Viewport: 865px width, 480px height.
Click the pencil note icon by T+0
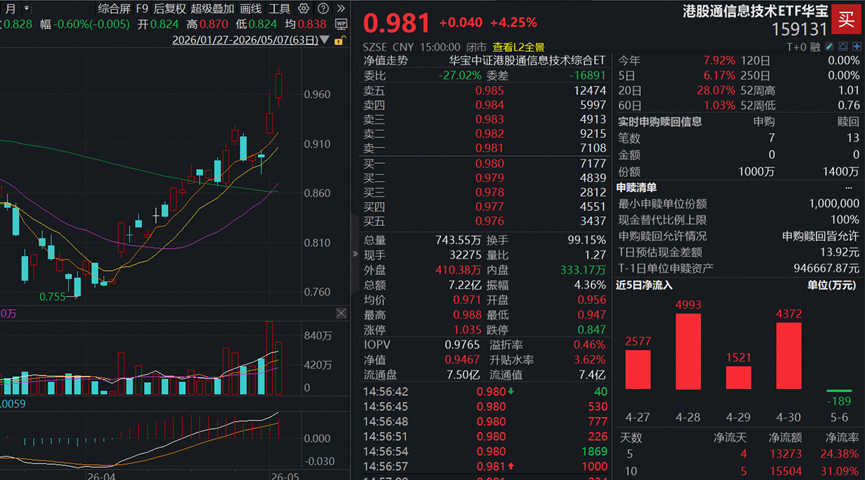(830, 47)
